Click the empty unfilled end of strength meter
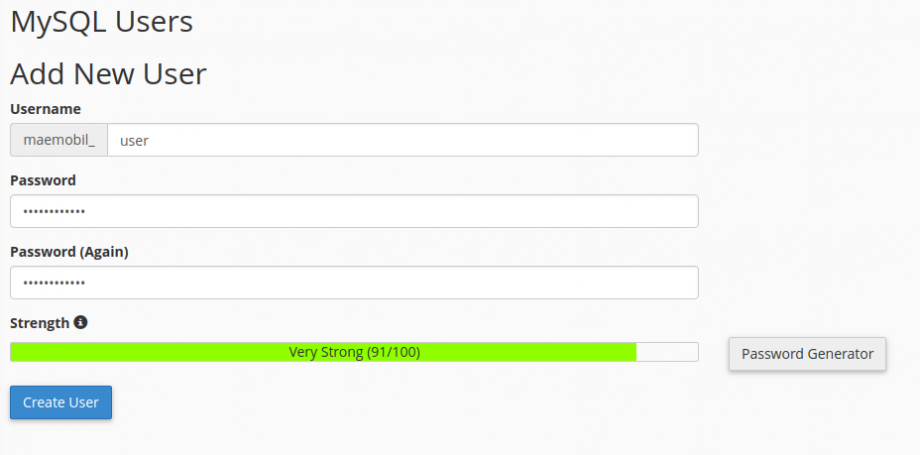920x455 pixels. (x=667, y=352)
